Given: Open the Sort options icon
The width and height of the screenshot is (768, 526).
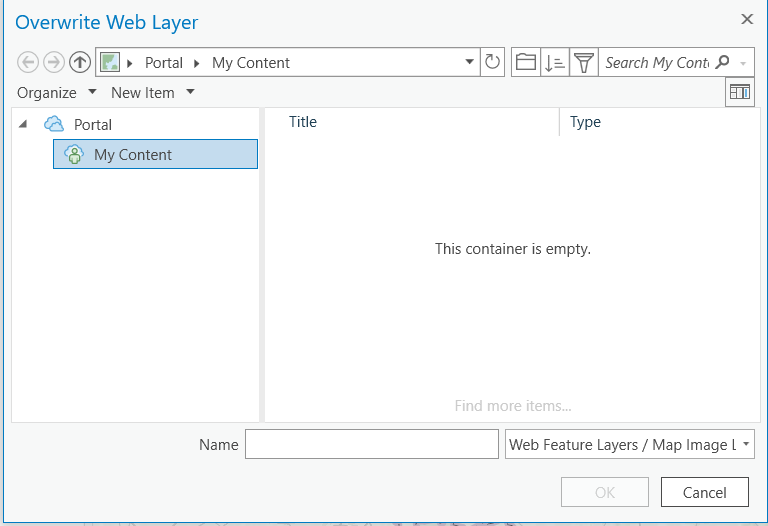Looking at the screenshot, I should coord(555,62).
